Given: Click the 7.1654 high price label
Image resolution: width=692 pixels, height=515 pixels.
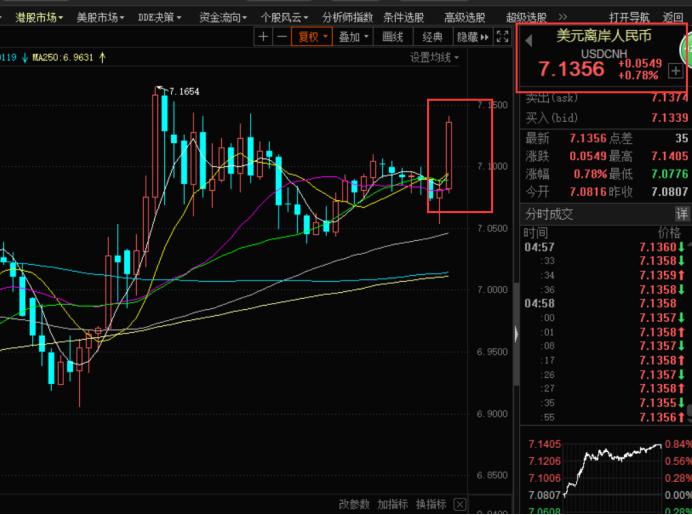Looking at the screenshot, I should click(x=184, y=91).
